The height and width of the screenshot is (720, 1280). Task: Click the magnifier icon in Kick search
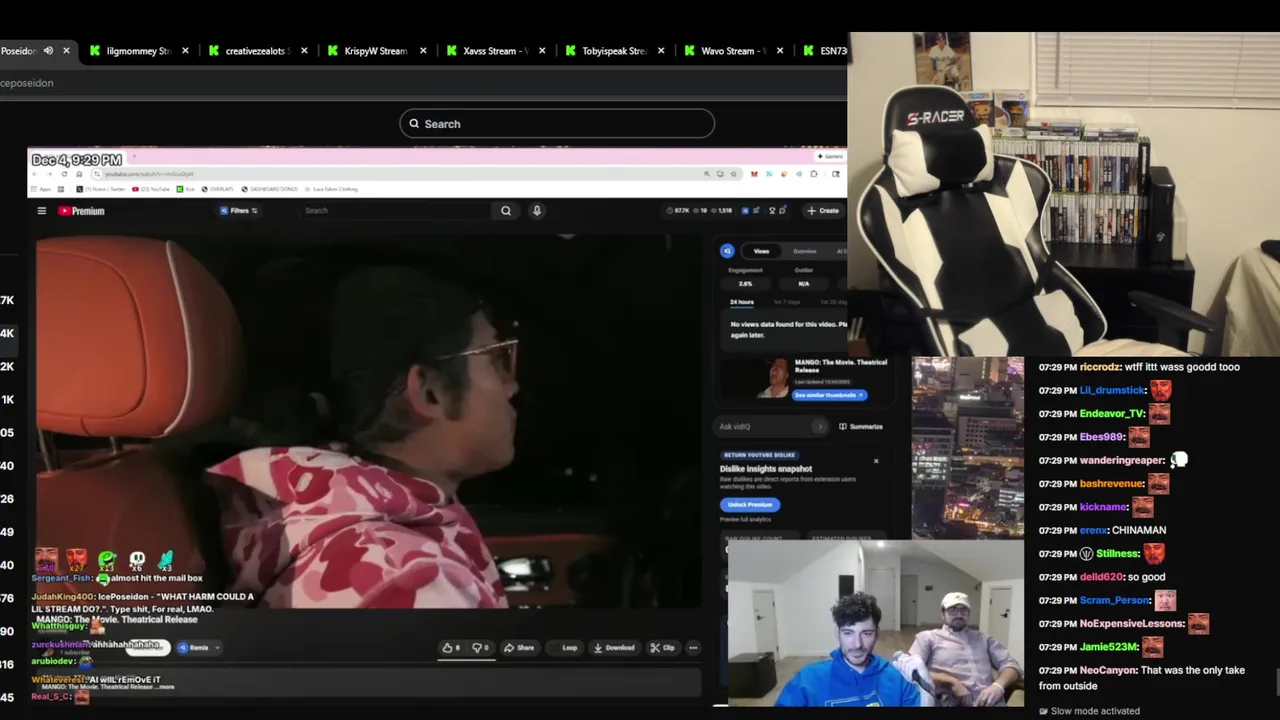(x=414, y=124)
